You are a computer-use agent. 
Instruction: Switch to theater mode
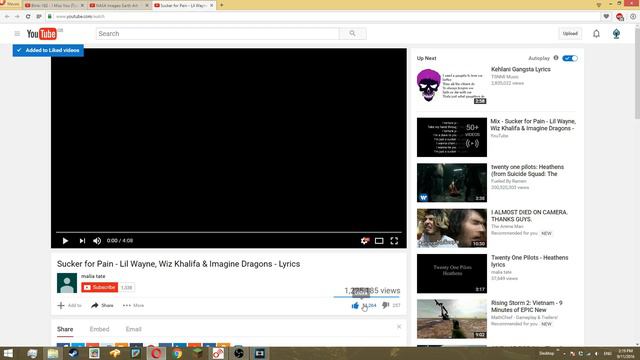pos(379,241)
